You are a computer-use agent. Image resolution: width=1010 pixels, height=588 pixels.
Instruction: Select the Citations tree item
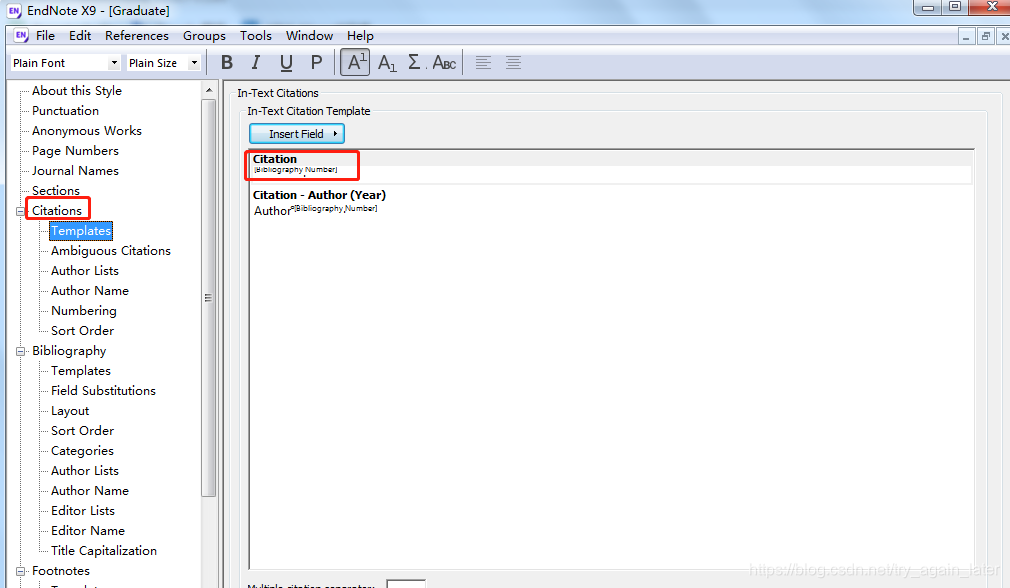tap(57, 211)
